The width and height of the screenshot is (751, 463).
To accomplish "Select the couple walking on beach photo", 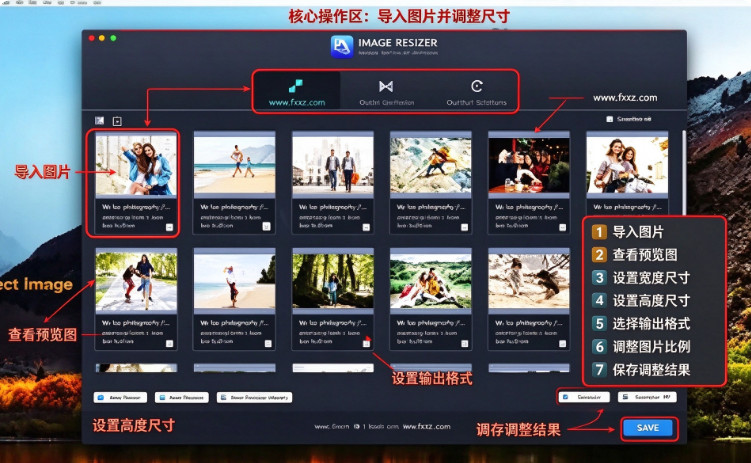I will 234,165.
